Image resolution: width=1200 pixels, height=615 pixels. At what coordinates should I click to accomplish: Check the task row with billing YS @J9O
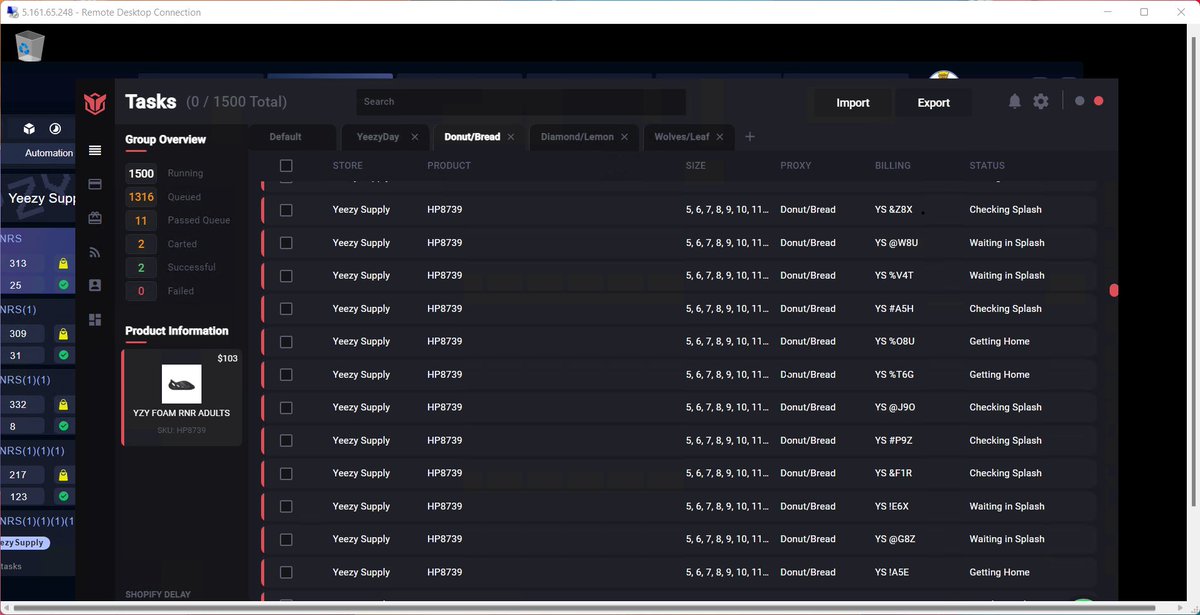pyautogui.click(x=286, y=408)
